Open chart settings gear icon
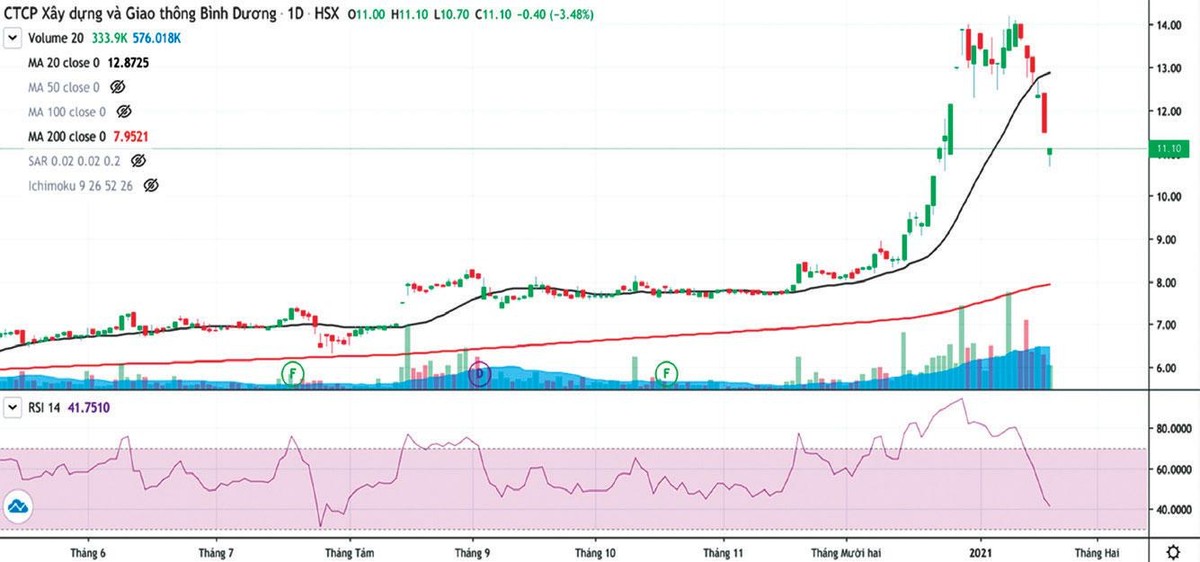Screen dimensions: 1200x562 1173,552
